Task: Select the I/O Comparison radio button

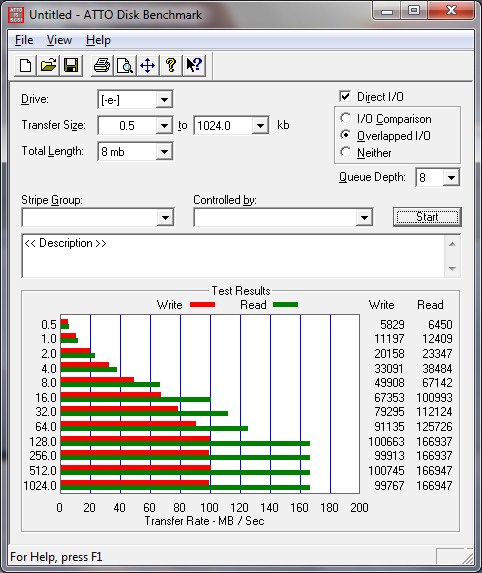Action: (x=345, y=118)
